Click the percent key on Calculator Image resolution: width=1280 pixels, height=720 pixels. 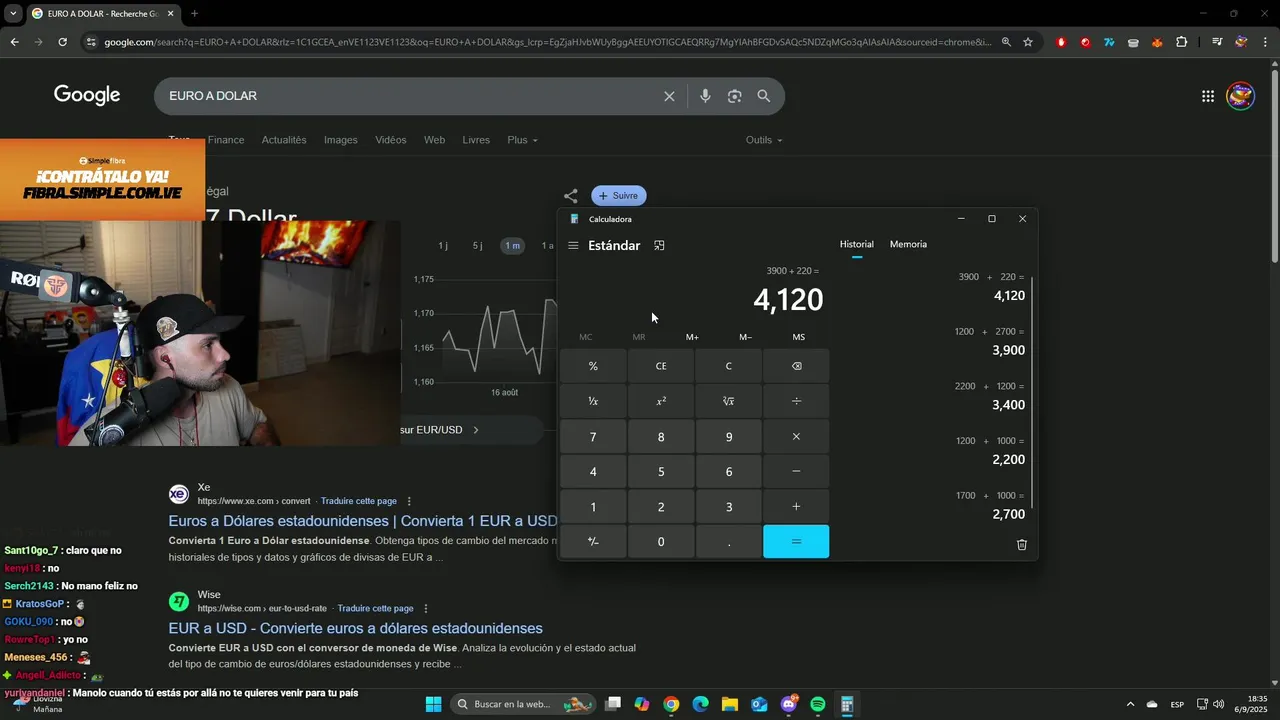593,366
